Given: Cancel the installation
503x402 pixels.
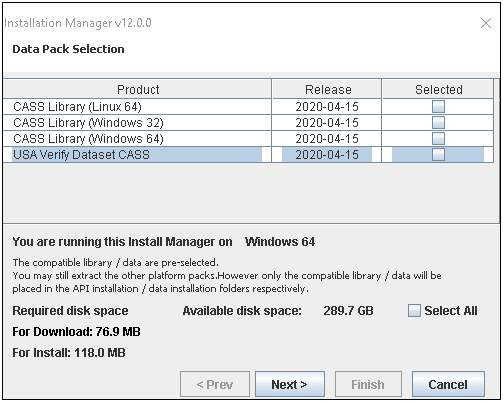Looking at the screenshot, I should coord(448,384).
